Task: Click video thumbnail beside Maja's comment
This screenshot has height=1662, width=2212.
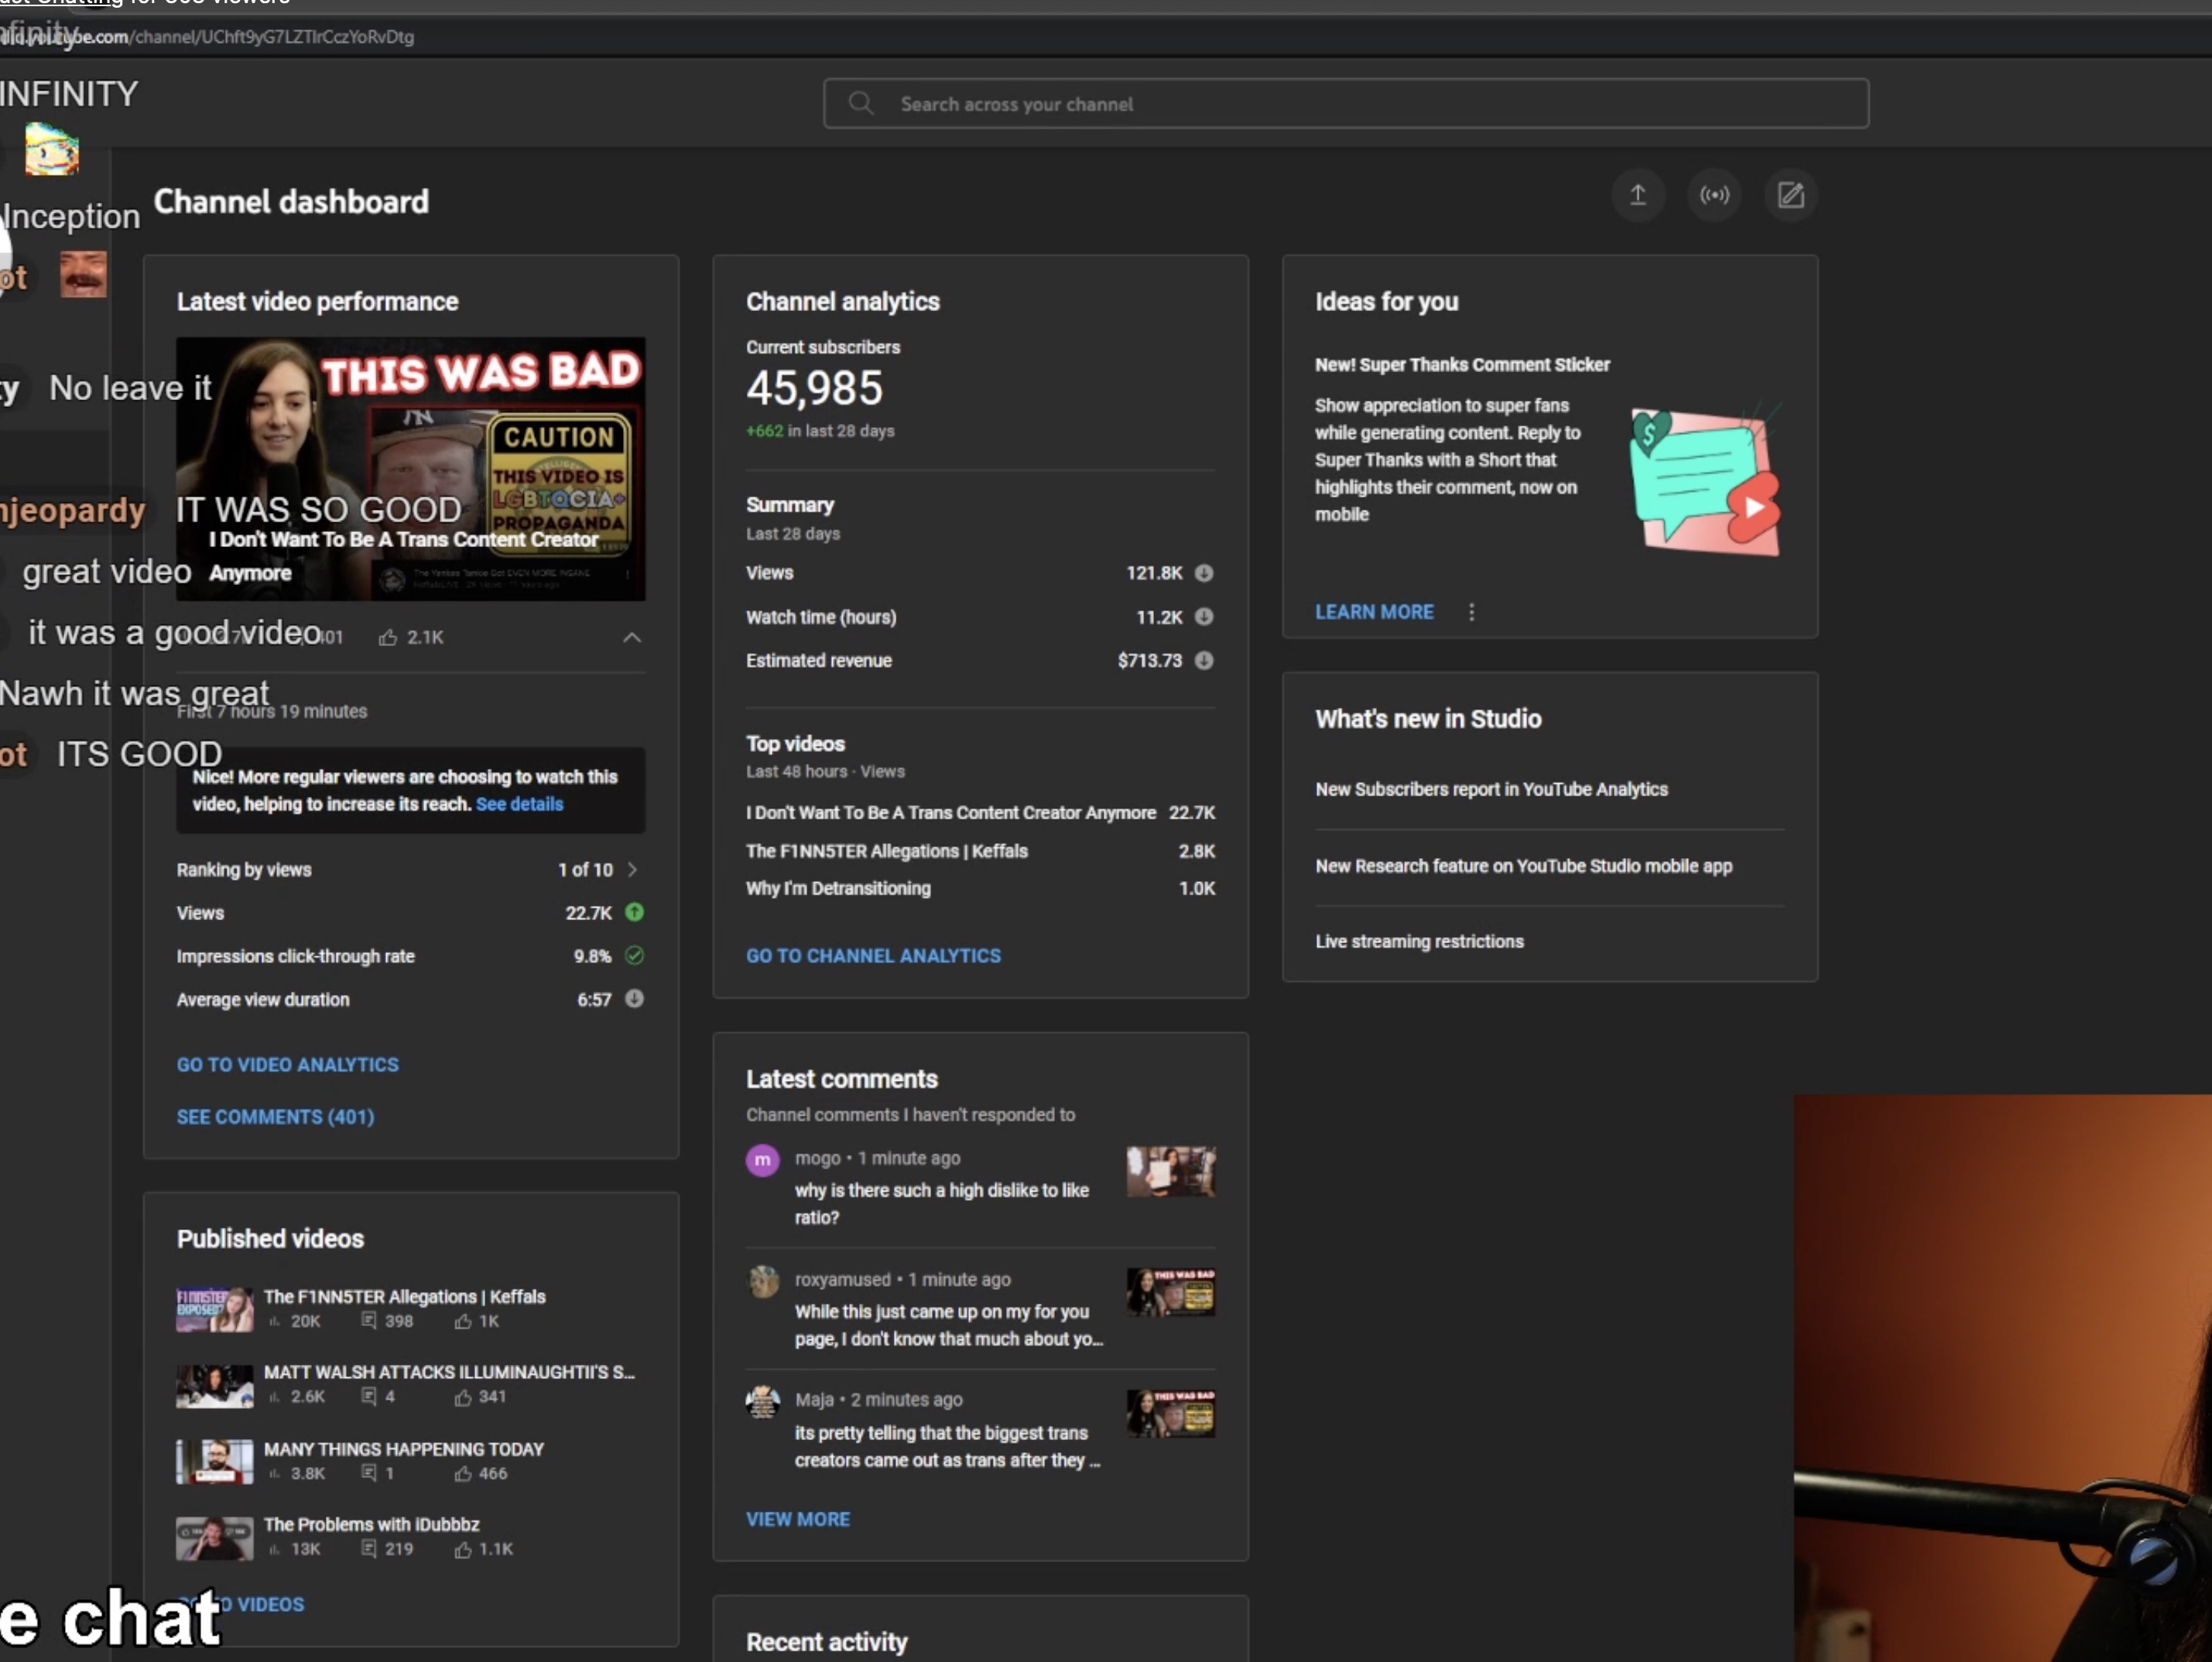Action: point(1171,1413)
